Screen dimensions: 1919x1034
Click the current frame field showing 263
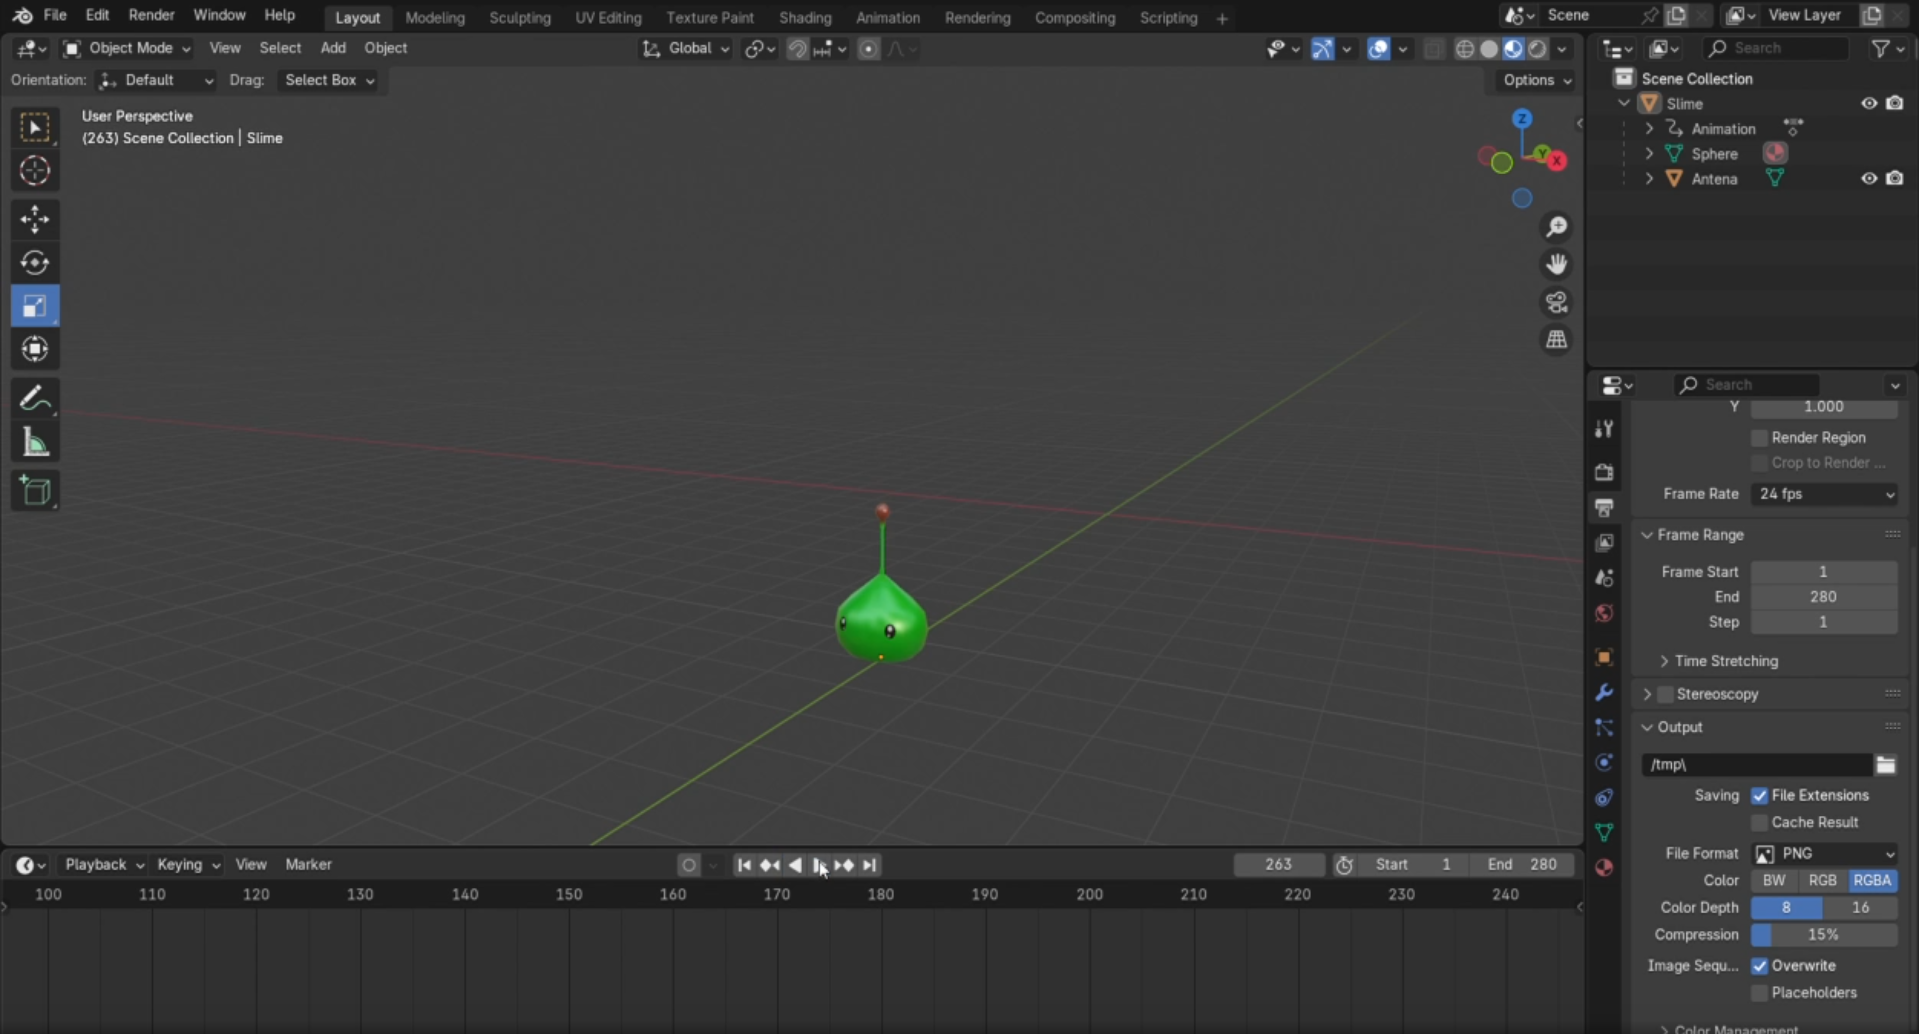pyautogui.click(x=1278, y=864)
